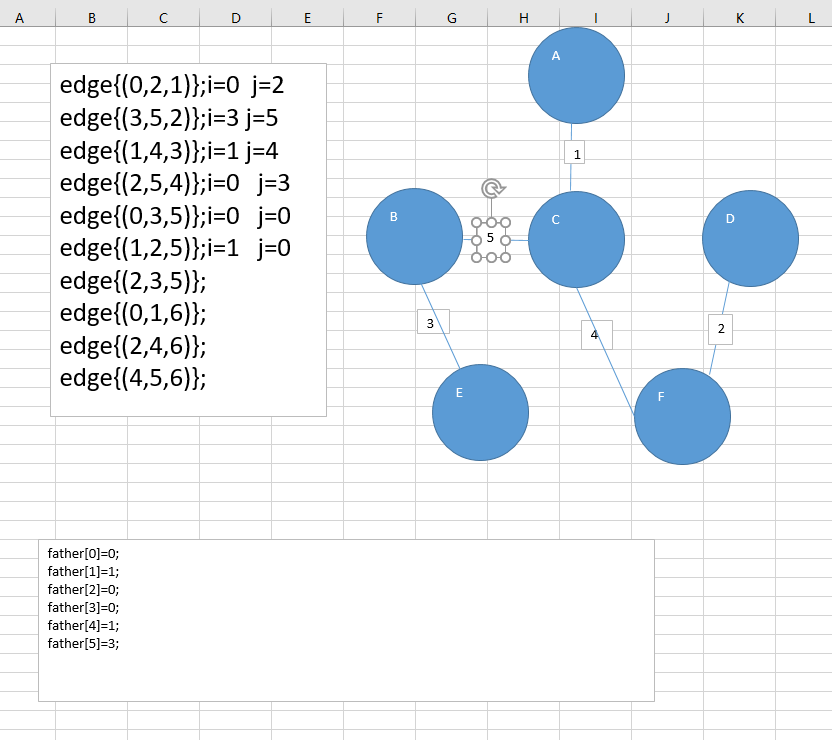Click text line 'father[1]=1;'
This screenshot has width=832, height=740.
83,572
